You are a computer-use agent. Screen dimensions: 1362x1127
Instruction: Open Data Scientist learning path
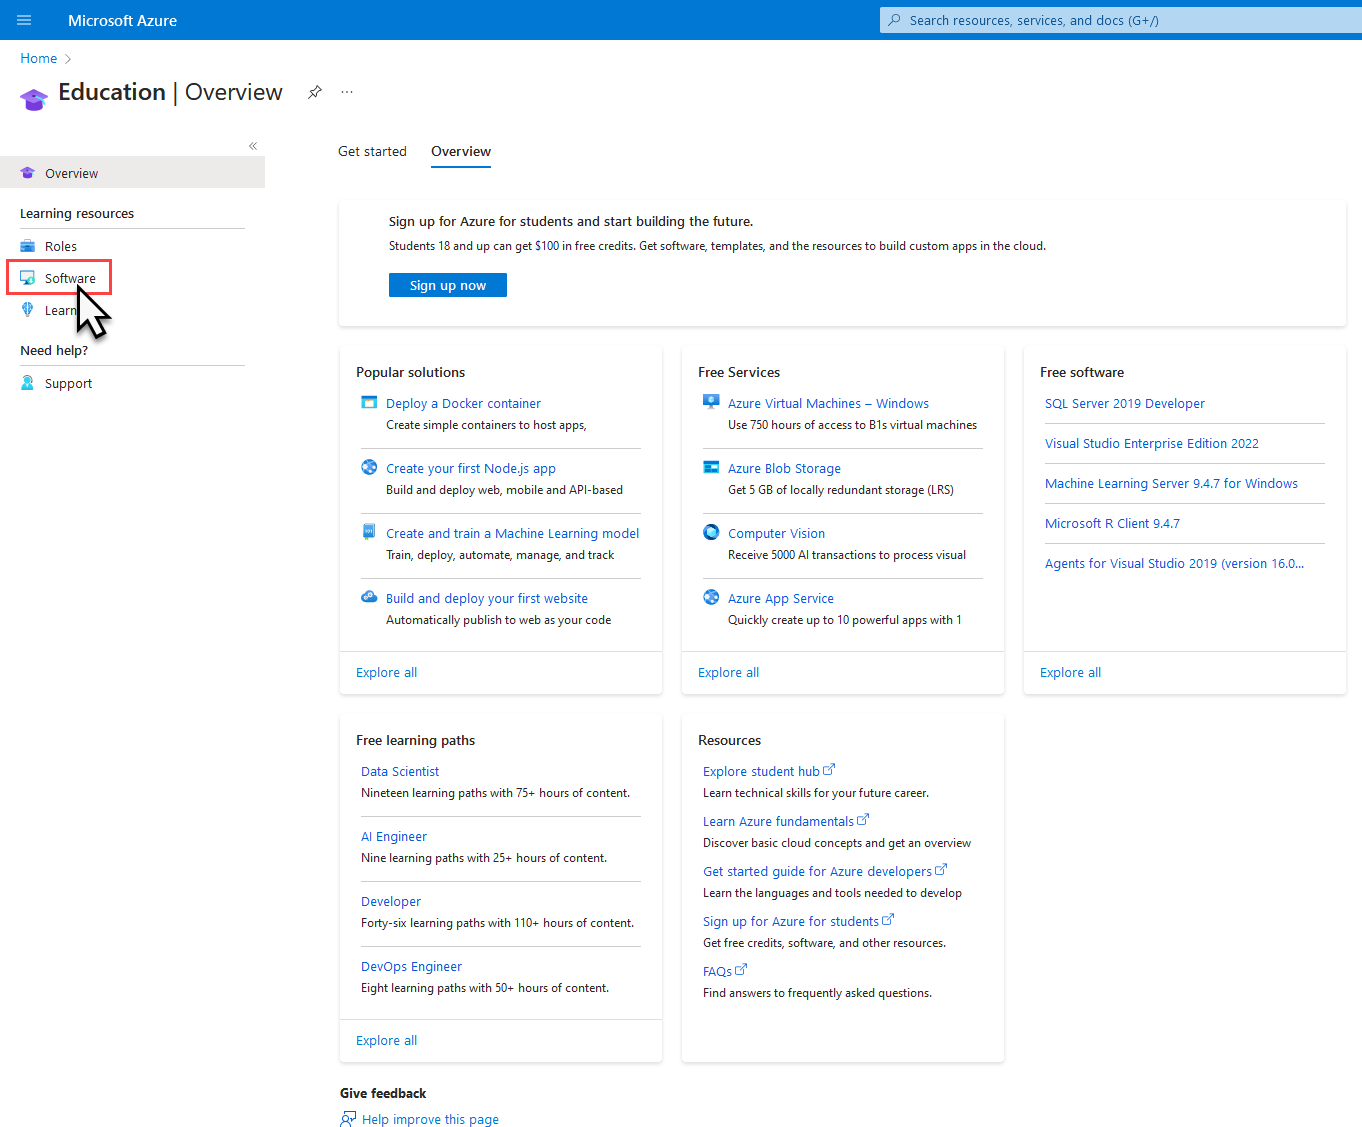(x=400, y=772)
